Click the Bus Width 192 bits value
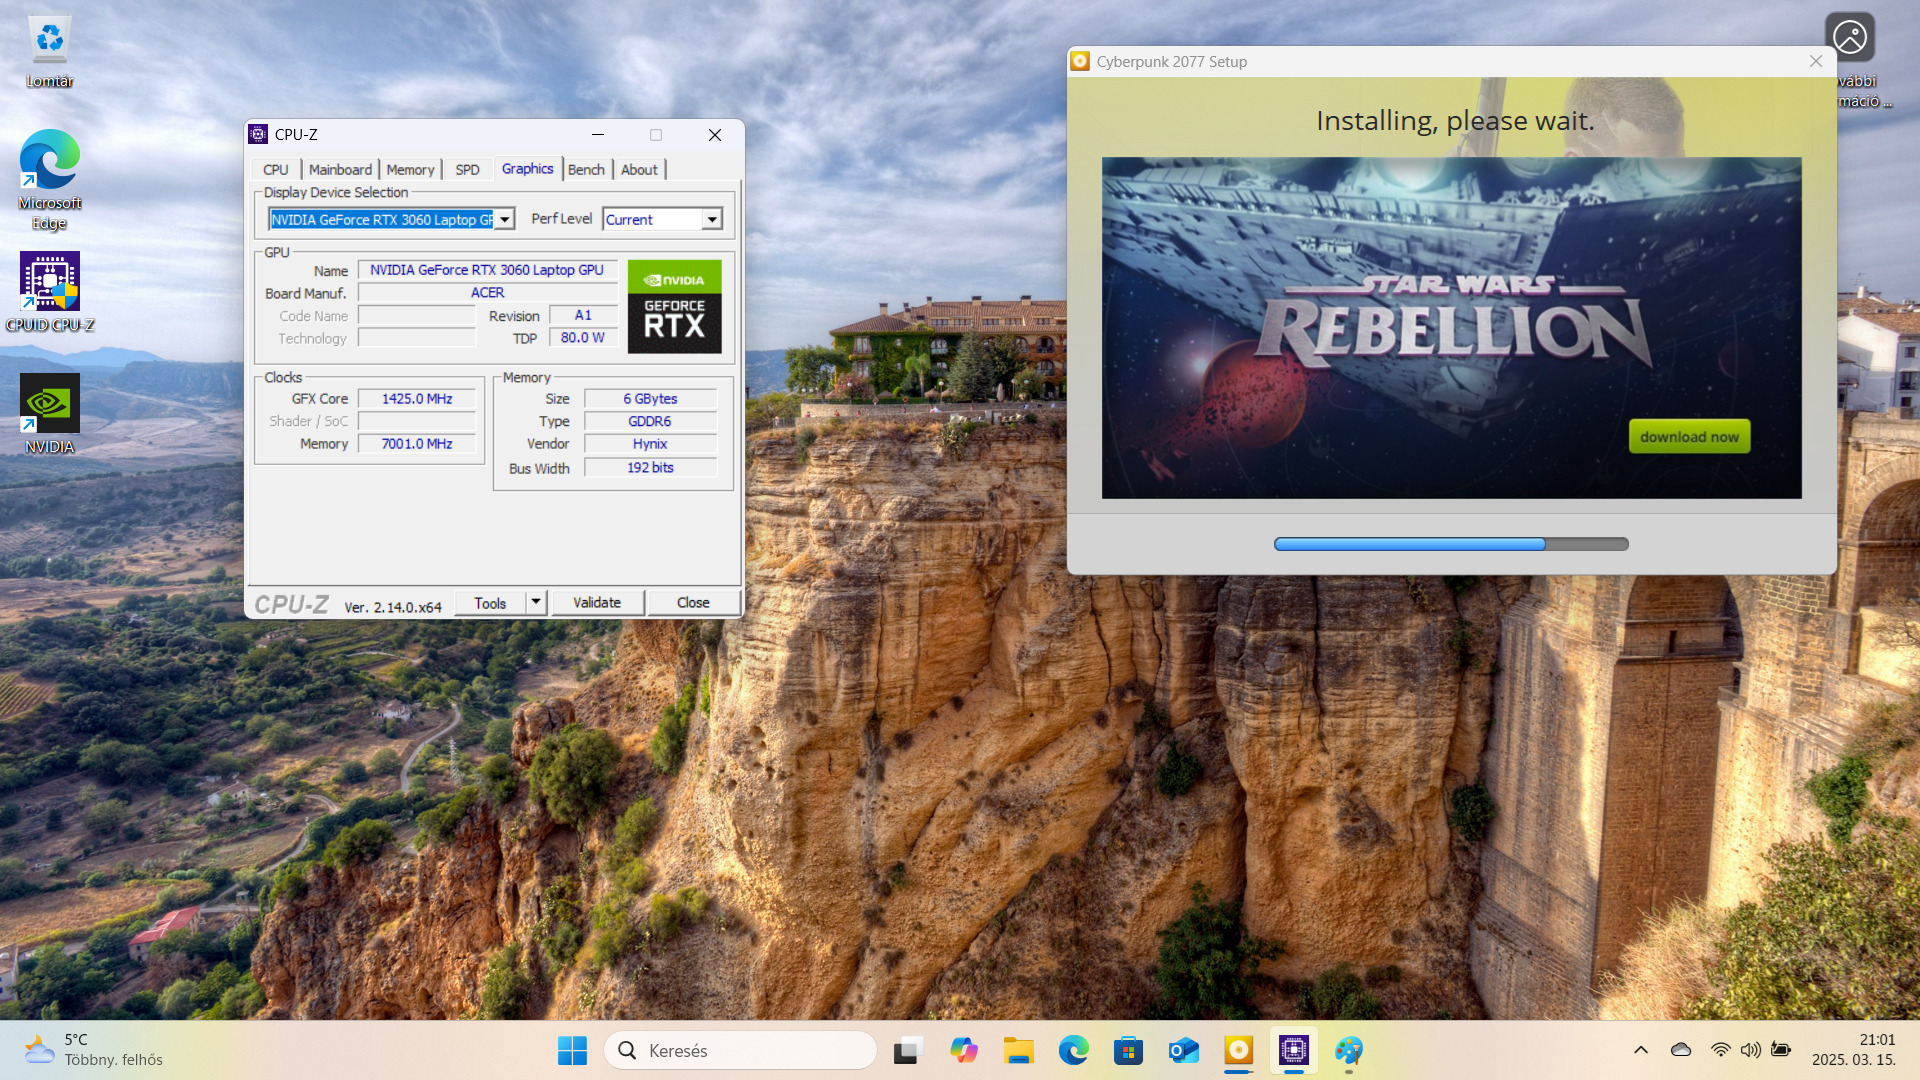Image resolution: width=1920 pixels, height=1080 pixels. point(650,468)
